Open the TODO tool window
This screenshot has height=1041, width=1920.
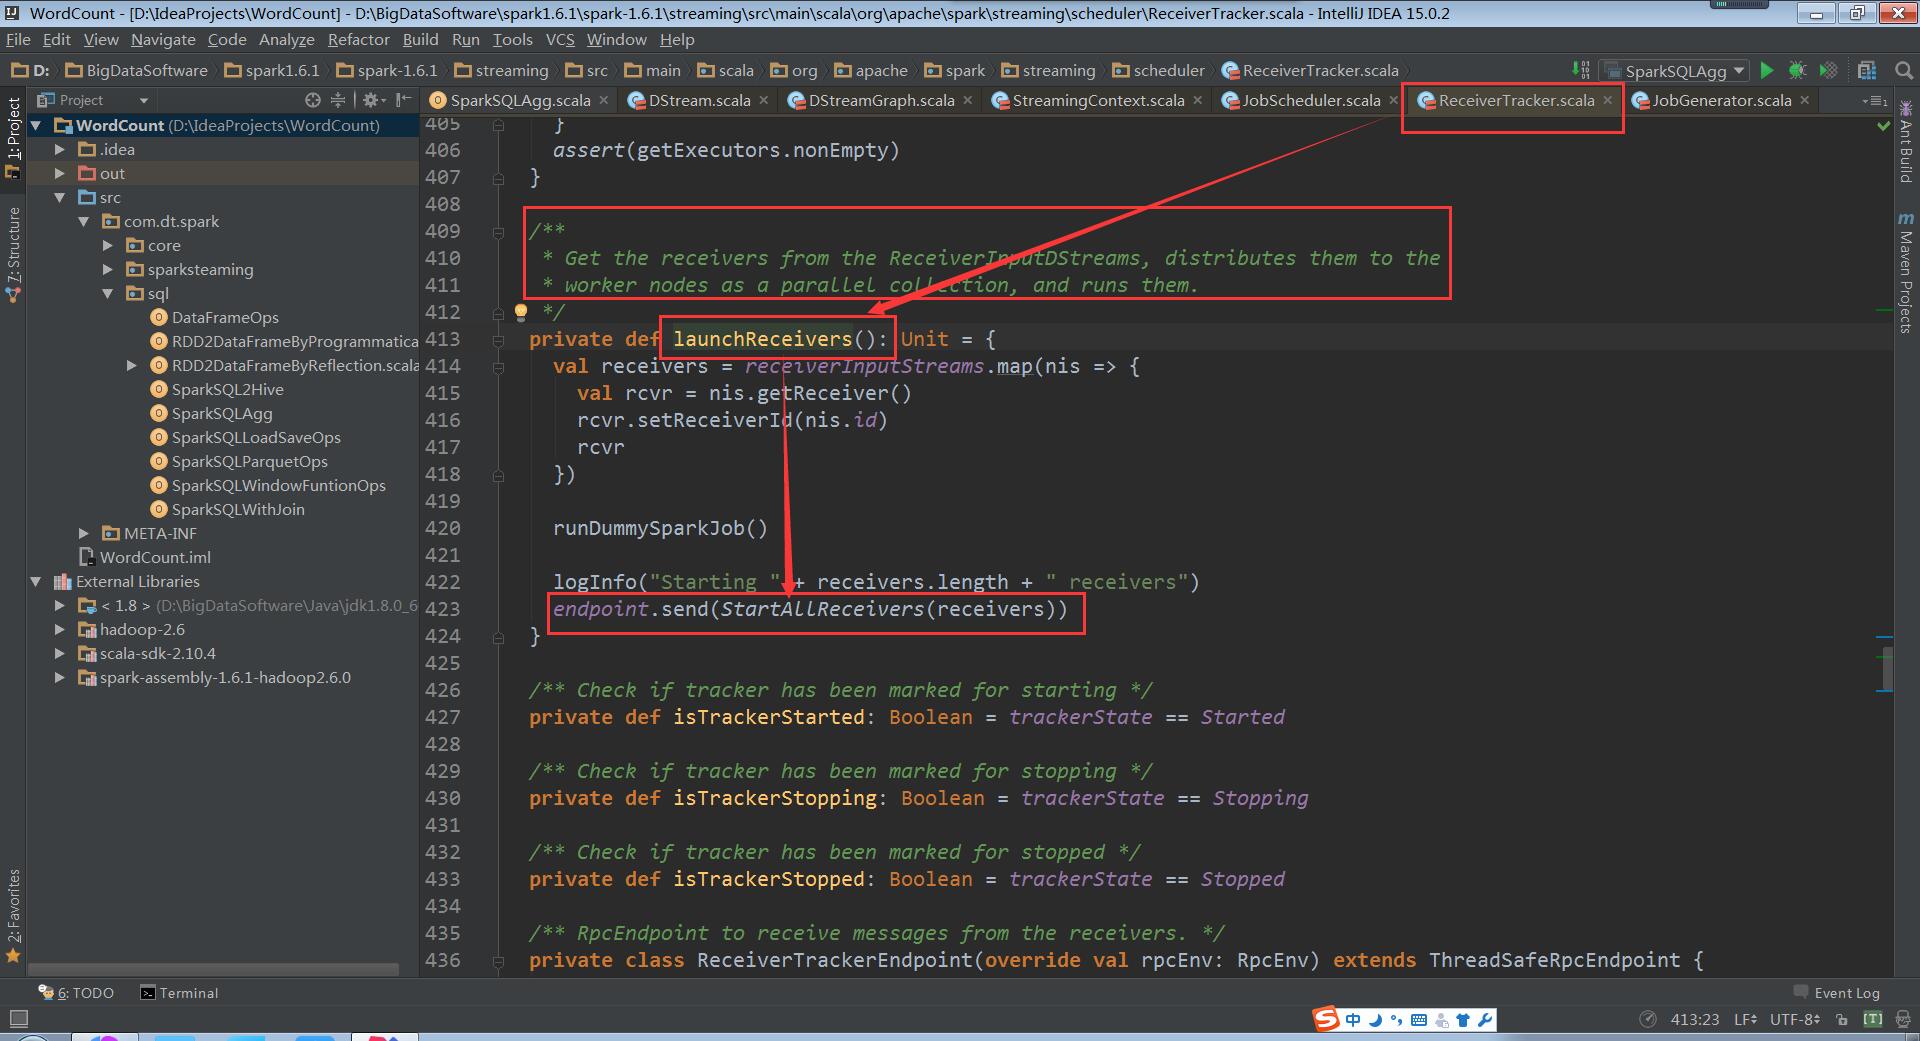click(x=77, y=993)
